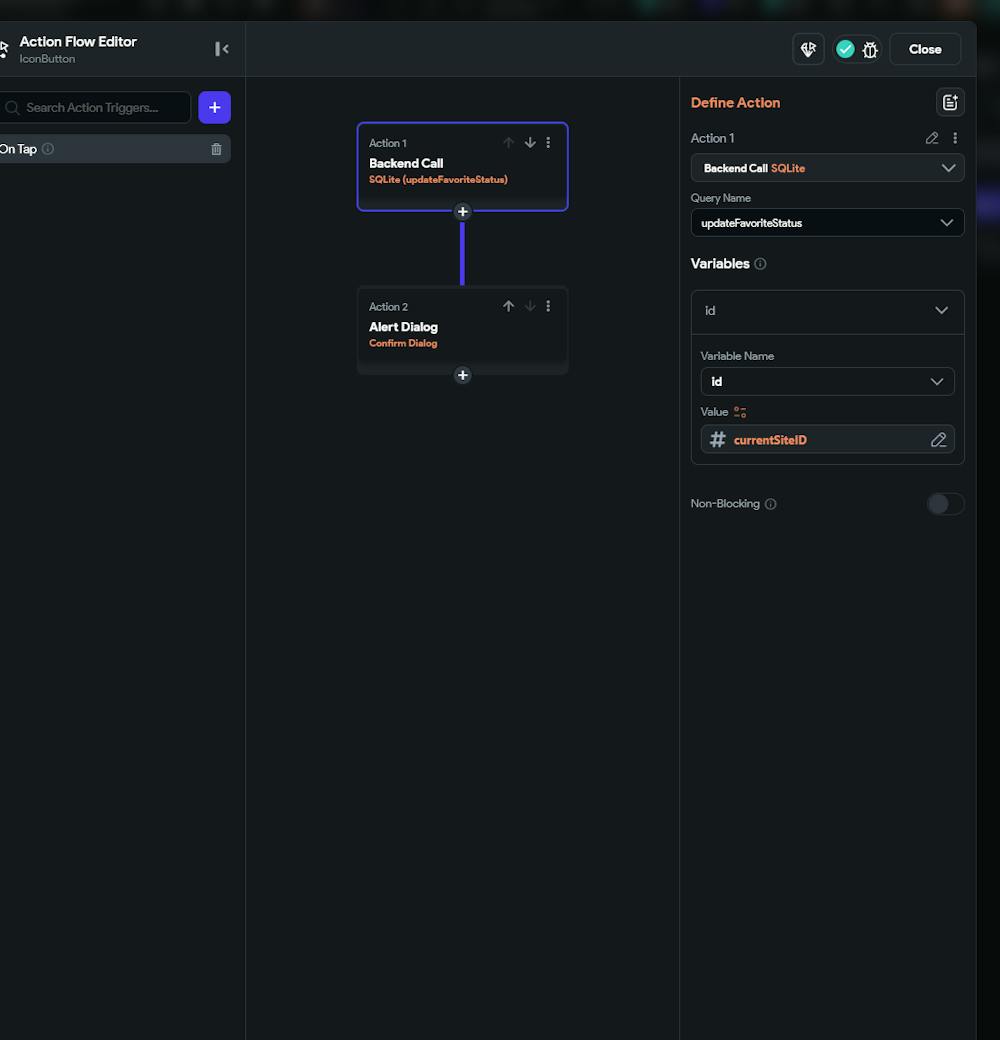Open the Define Action notes icon

950,102
